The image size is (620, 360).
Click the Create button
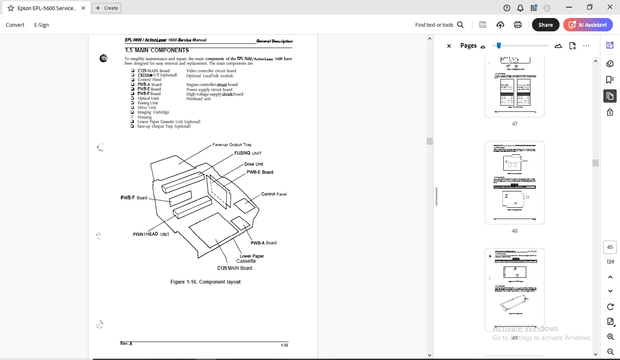coord(107,8)
